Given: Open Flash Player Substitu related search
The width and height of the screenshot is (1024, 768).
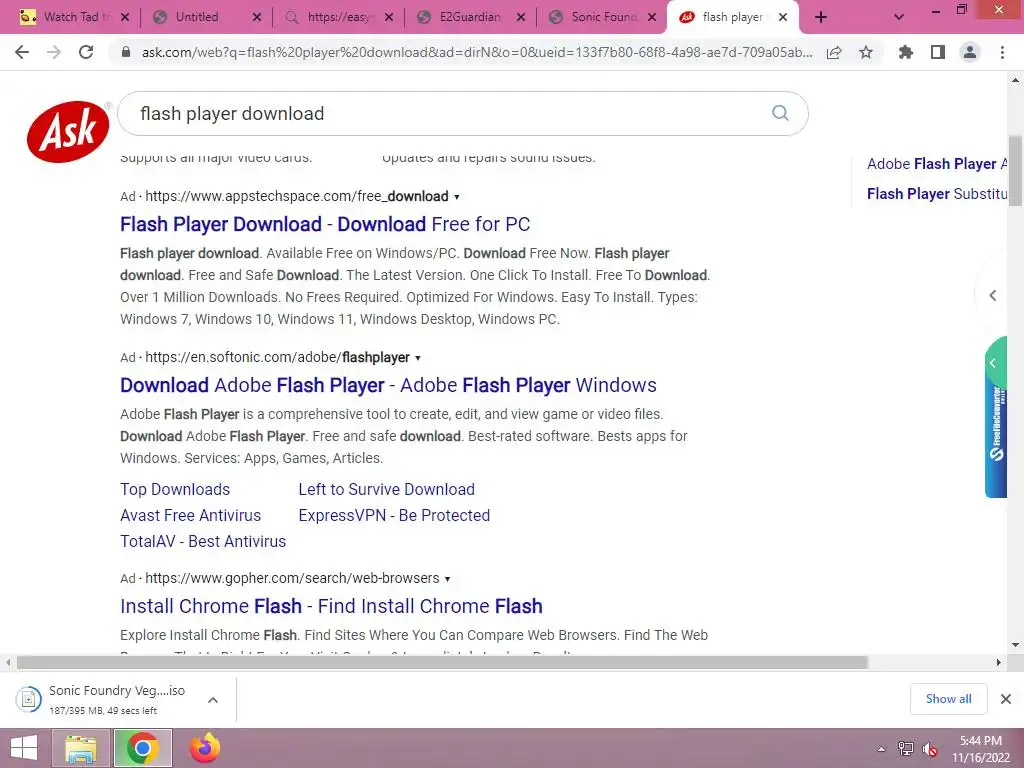Looking at the screenshot, I should click(x=937, y=194).
